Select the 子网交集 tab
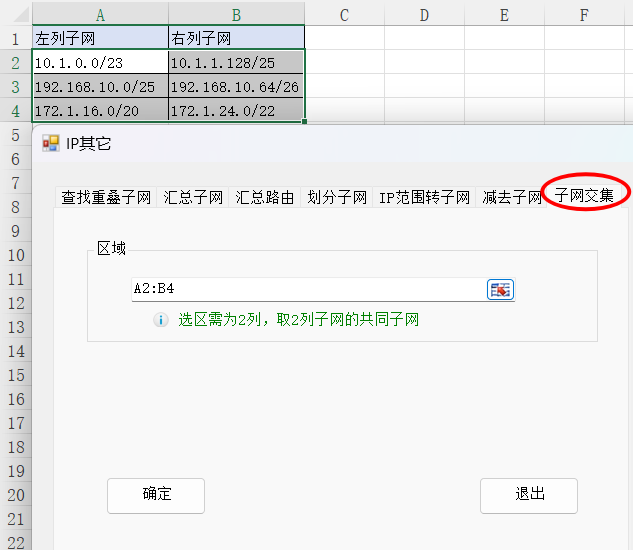The image size is (633, 550). pos(584,195)
